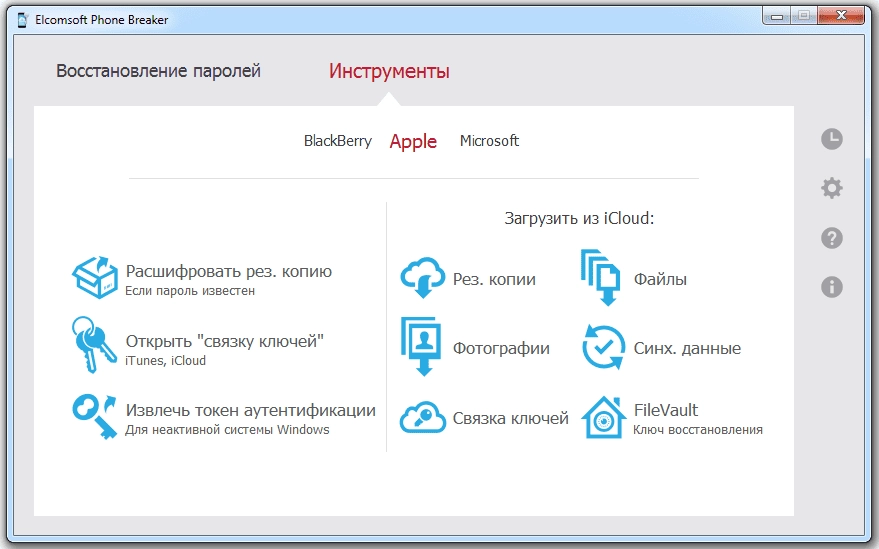Select the Инструменты tab
The image size is (879, 549).
389,71
